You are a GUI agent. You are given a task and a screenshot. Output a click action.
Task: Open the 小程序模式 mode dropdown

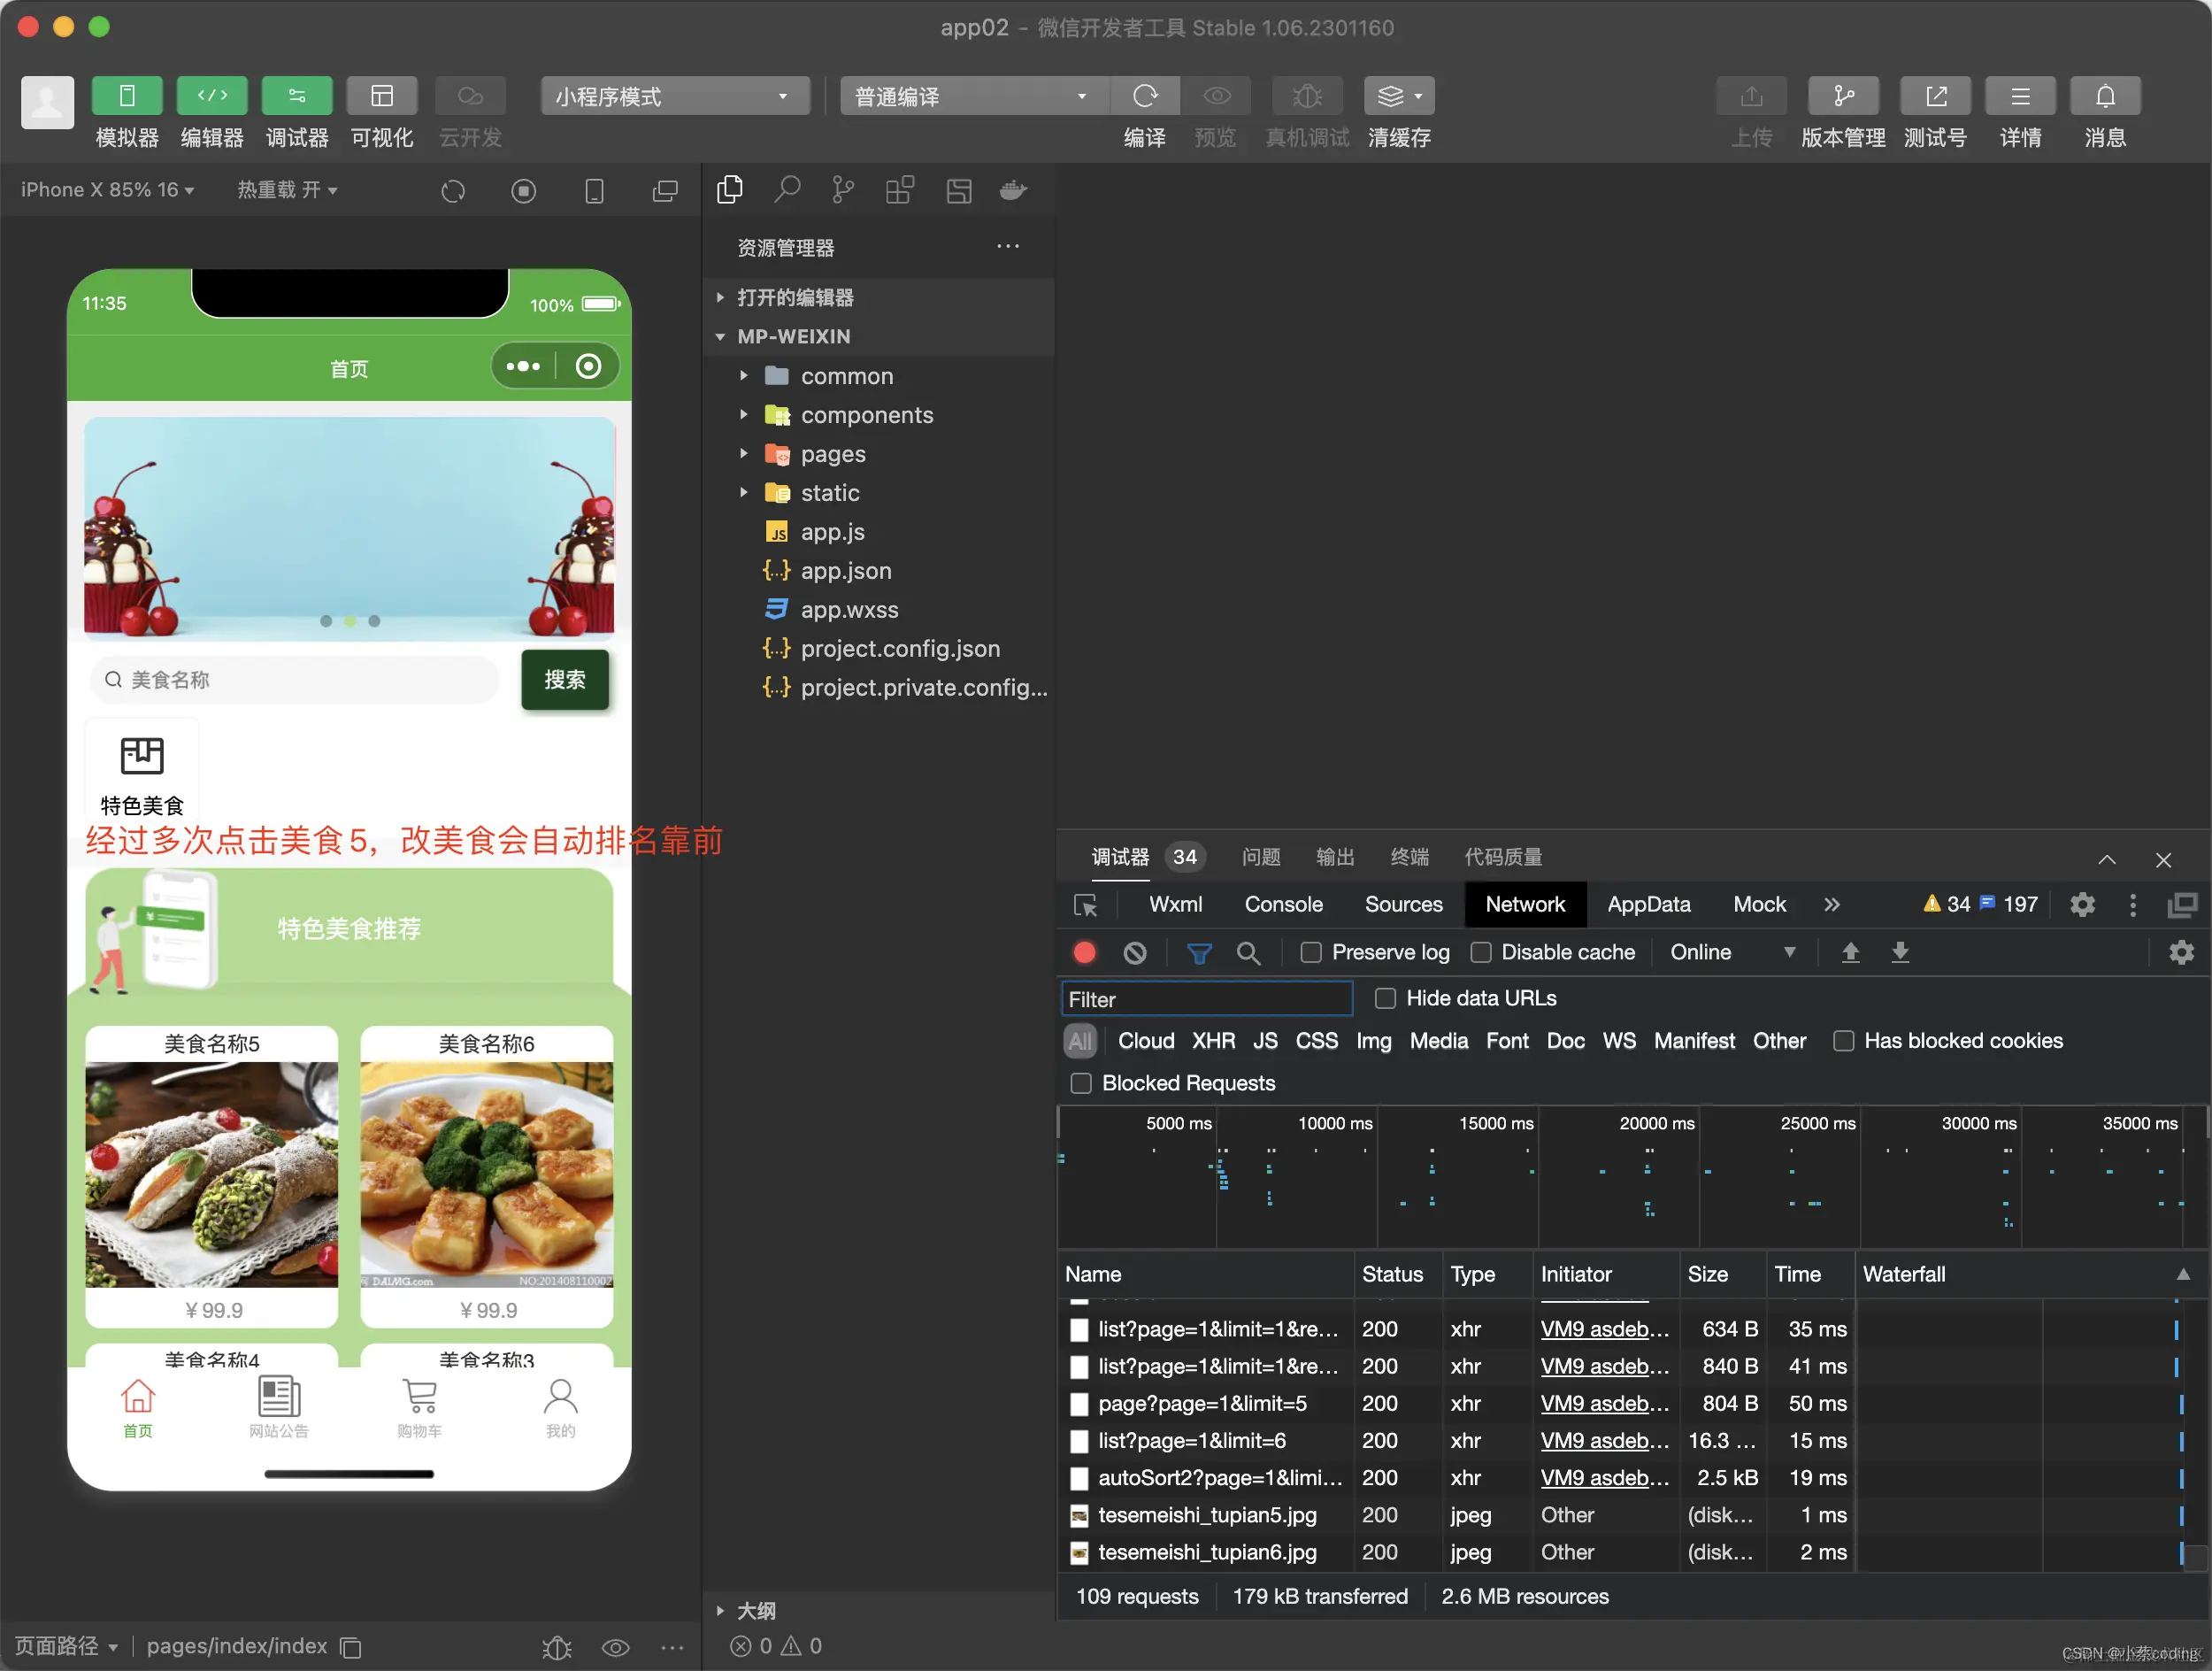[x=674, y=96]
